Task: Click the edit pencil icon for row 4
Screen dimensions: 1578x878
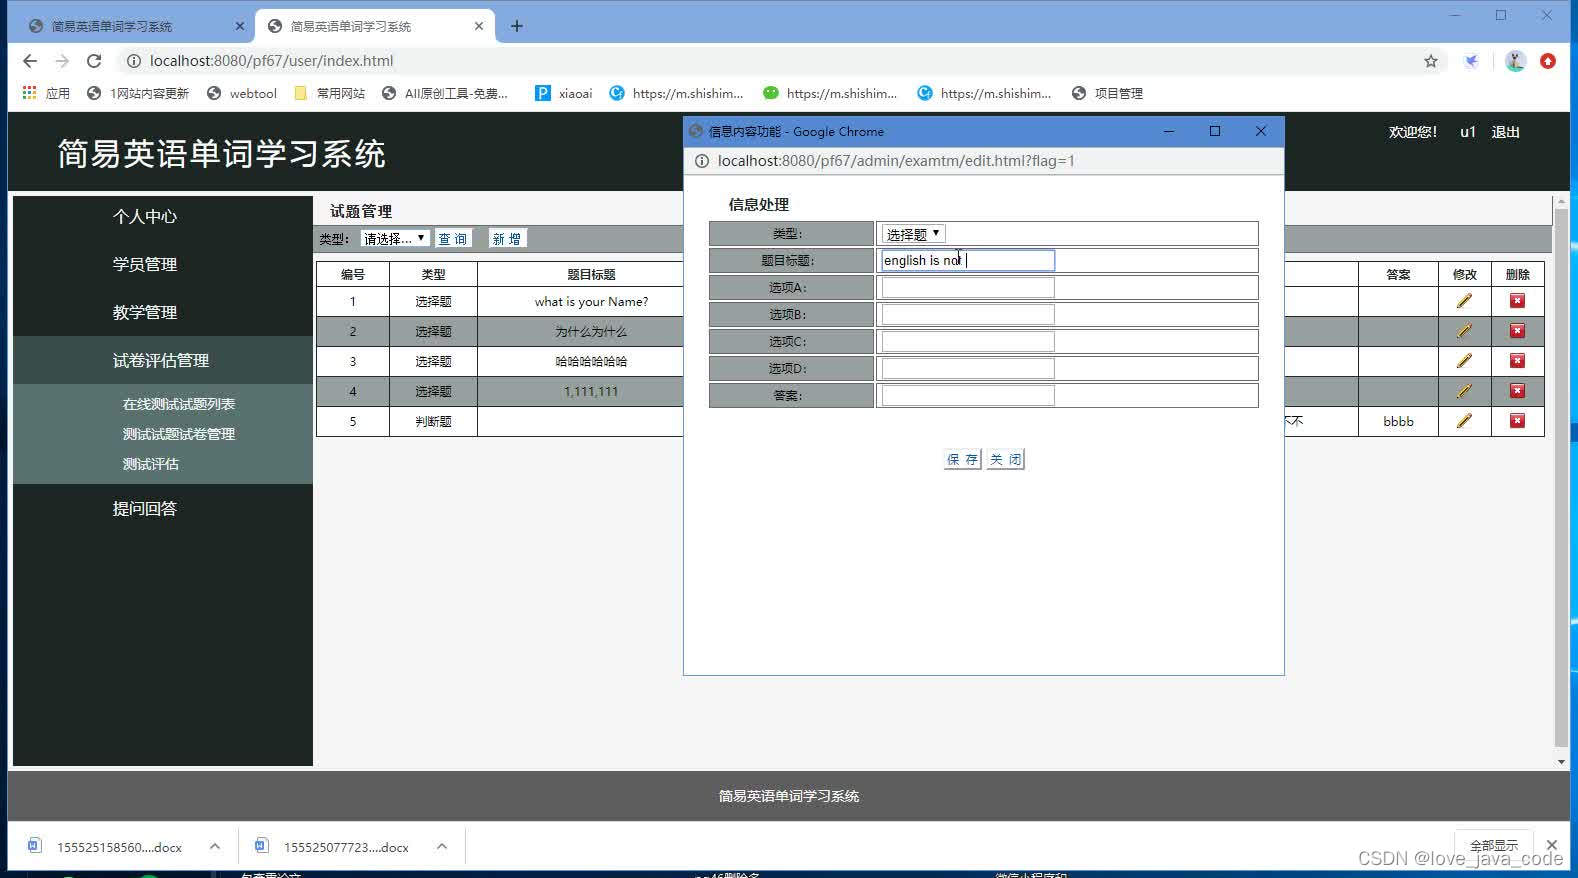Action: (1464, 391)
